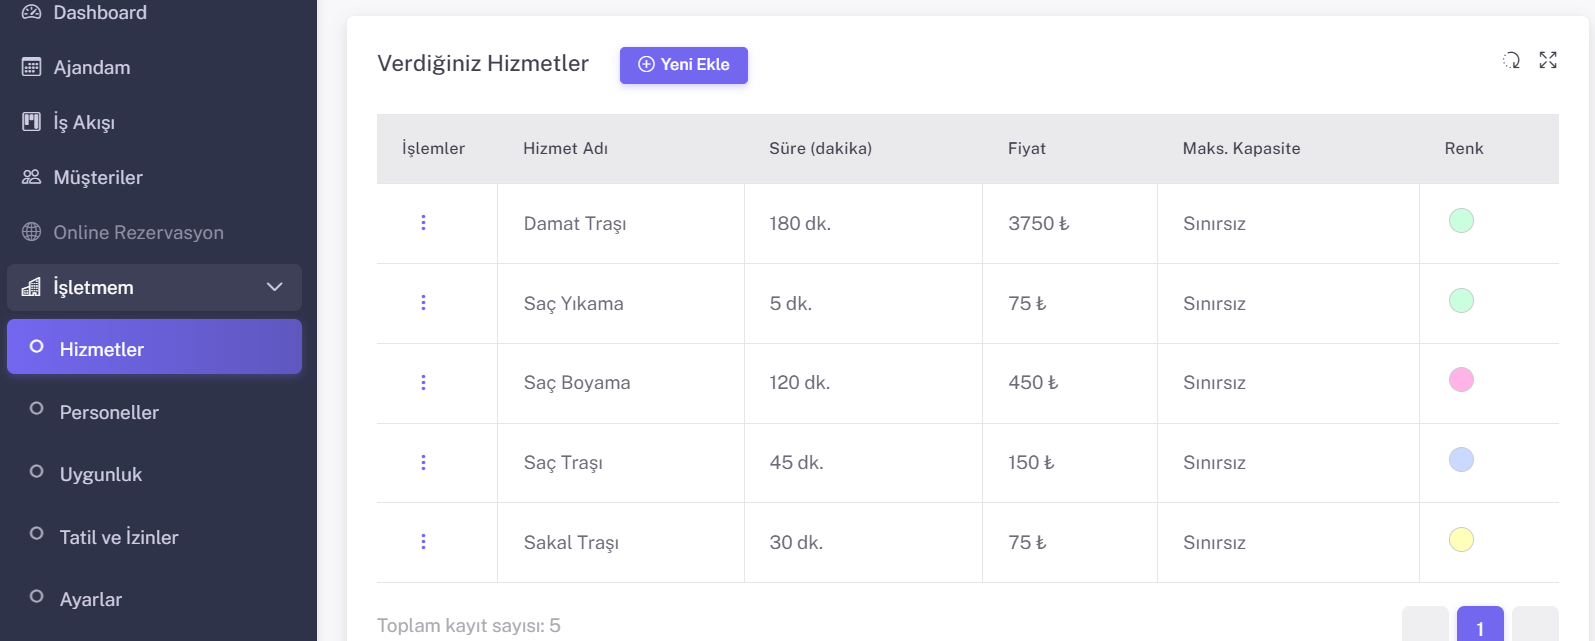Click the Ajandam calendar icon
This screenshot has width=1595, height=641.
coord(32,67)
